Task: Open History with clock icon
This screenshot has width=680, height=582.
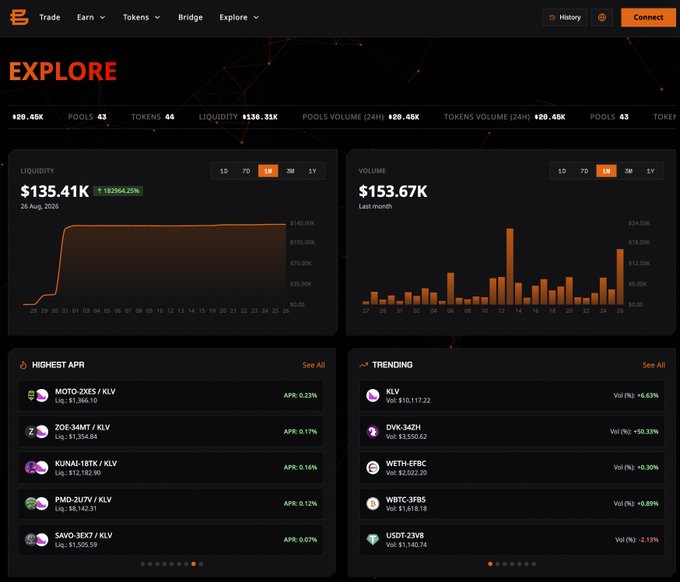Action: click(x=565, y=17)
